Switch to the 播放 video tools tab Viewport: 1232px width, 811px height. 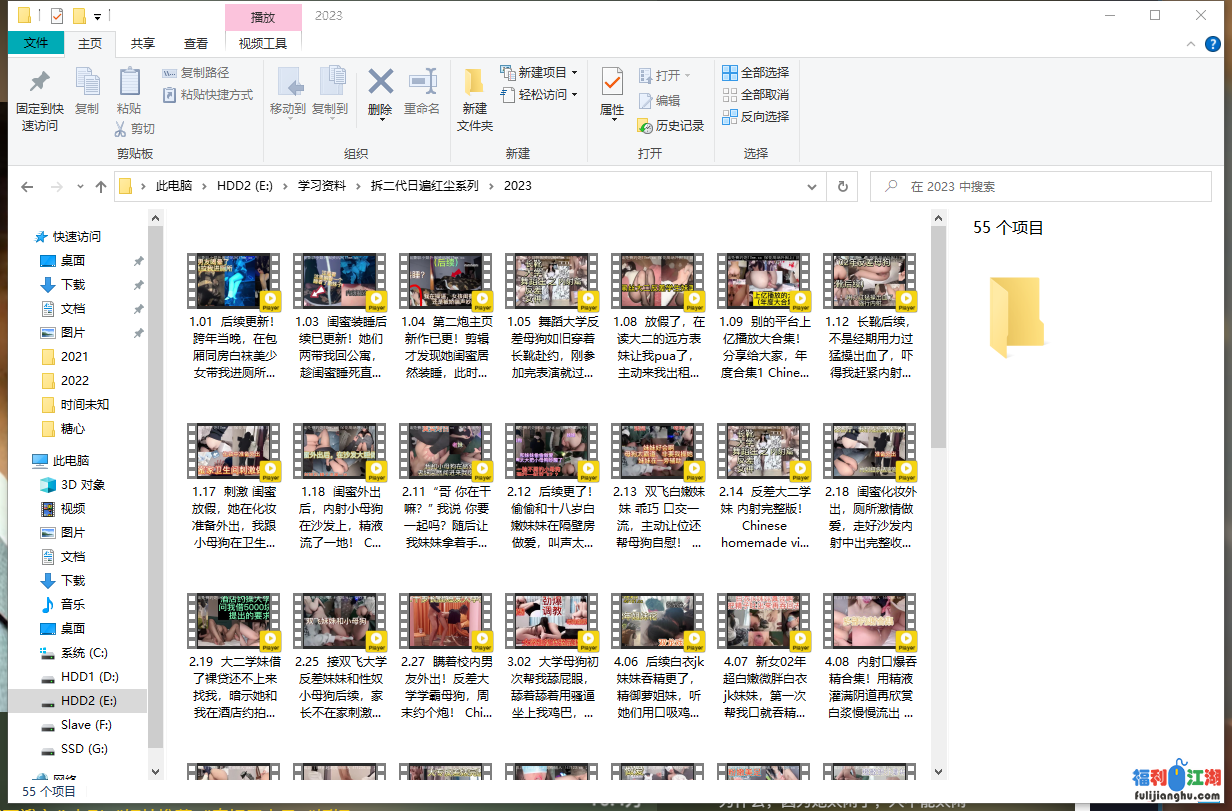point(263,16)
